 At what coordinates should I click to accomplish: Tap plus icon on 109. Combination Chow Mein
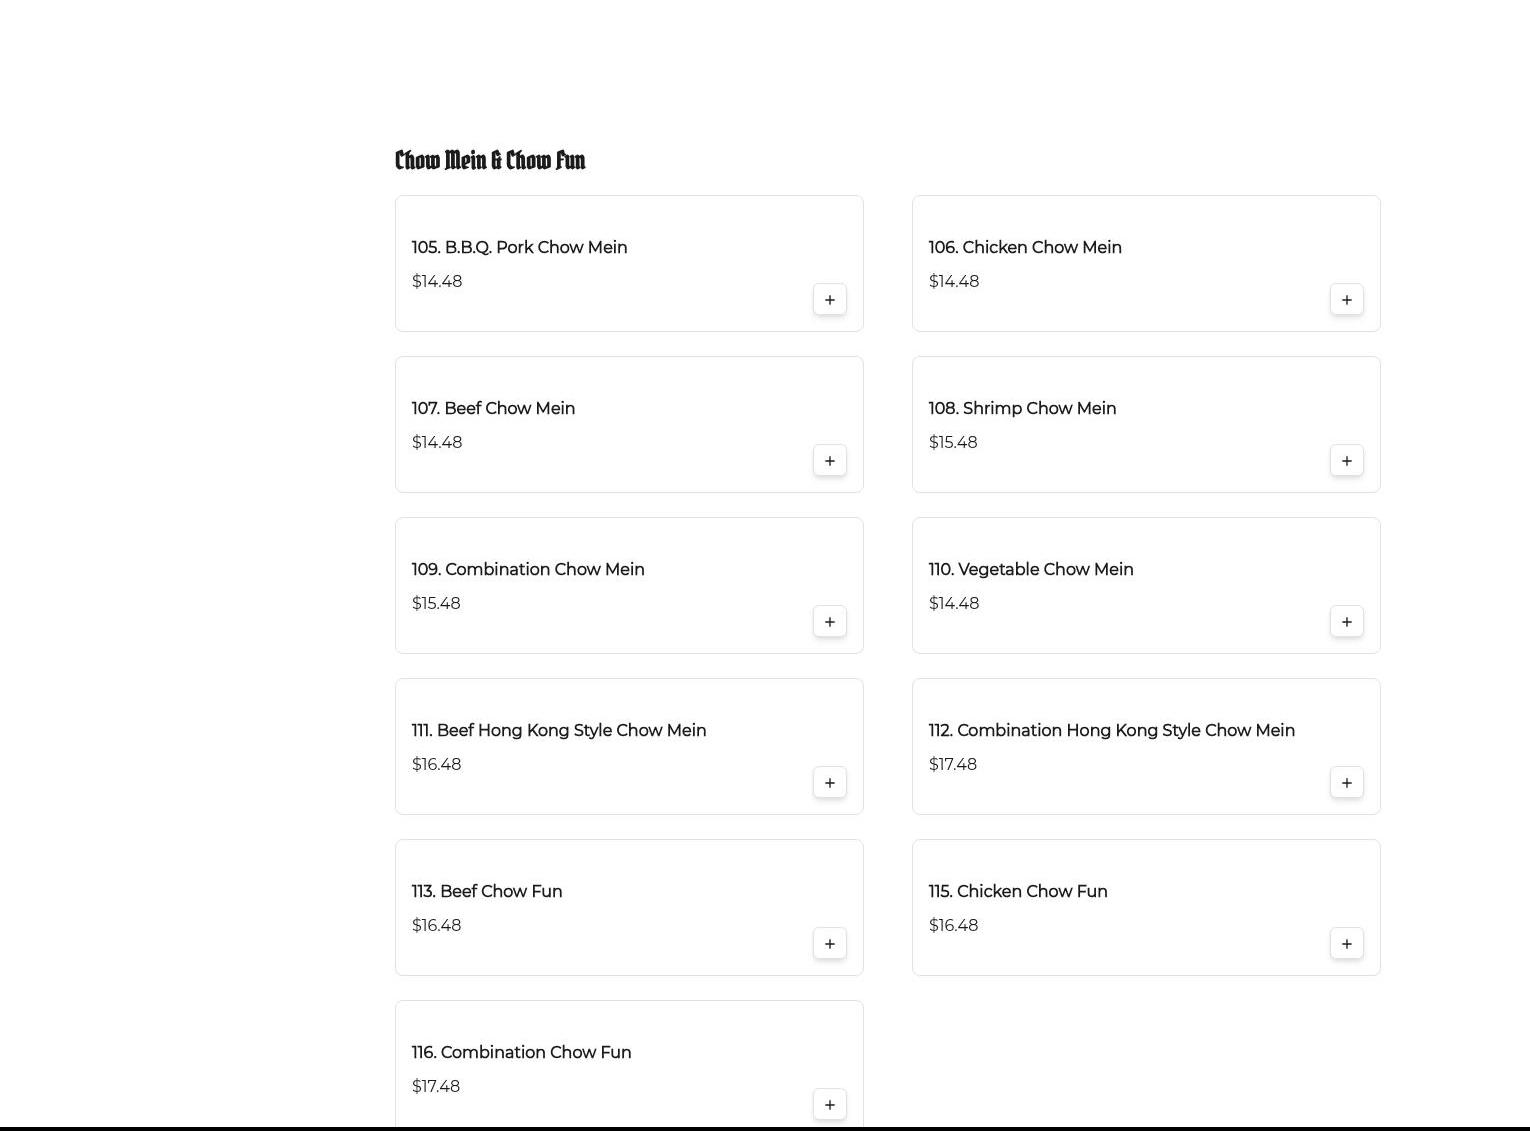point(830,622)
